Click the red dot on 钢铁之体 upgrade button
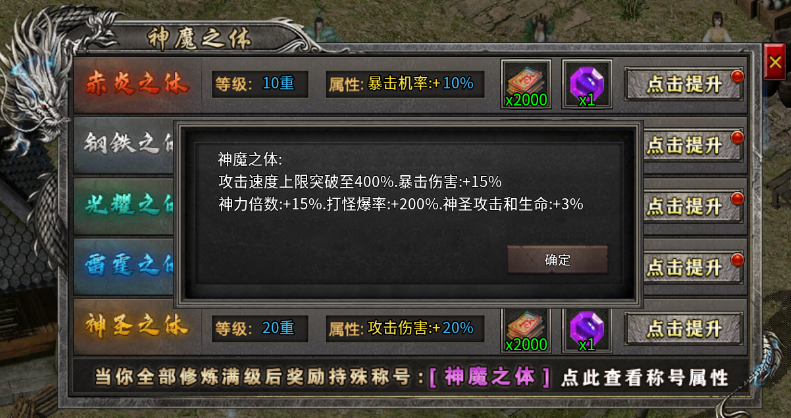The height and width of the screenshot is (418, 791). click(x=737, y=138)
